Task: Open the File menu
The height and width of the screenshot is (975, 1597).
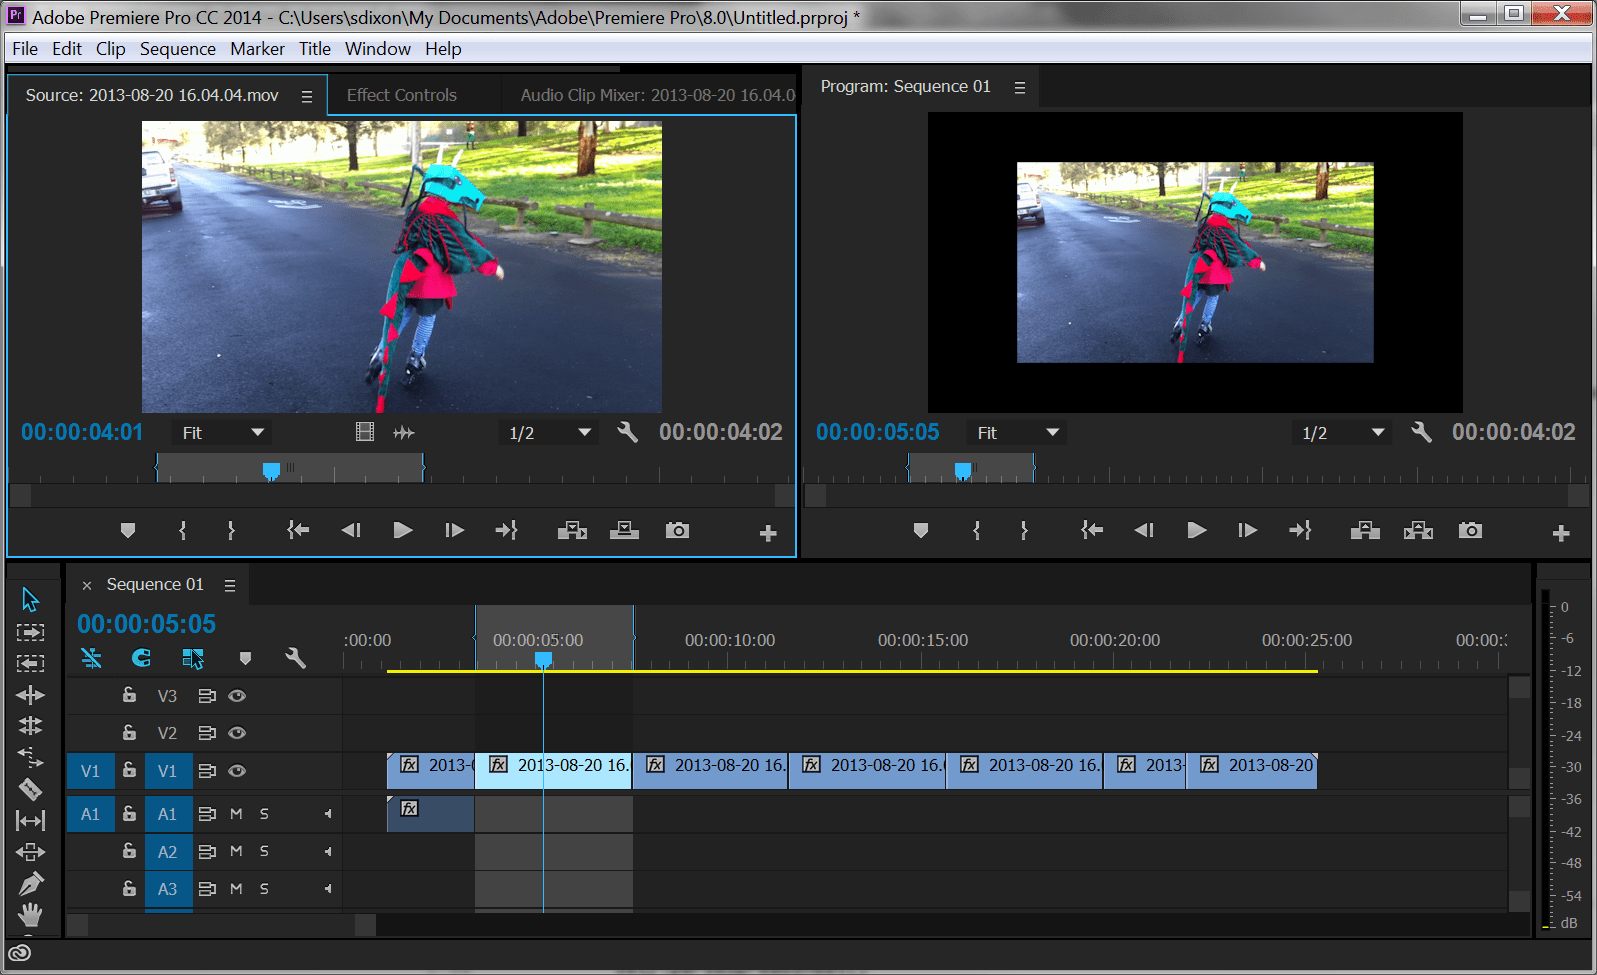Action: coord(25,49)
